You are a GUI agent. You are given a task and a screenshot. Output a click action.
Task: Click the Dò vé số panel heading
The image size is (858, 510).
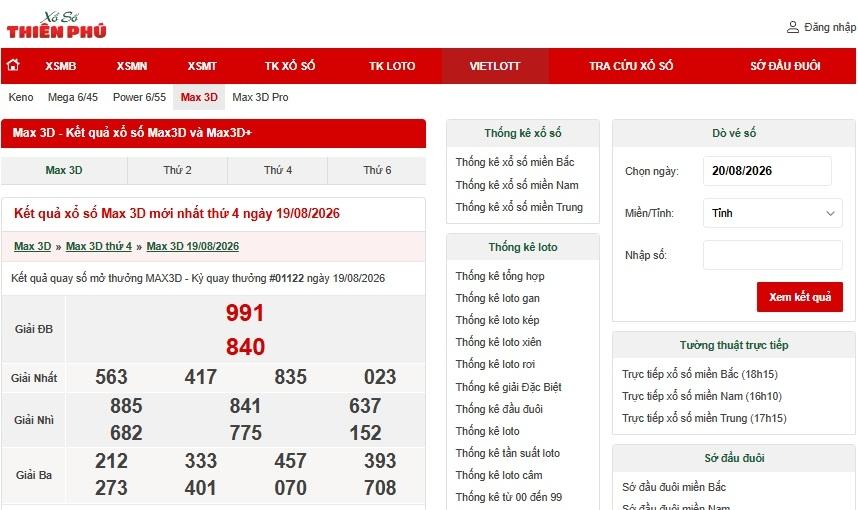(734, 133)
